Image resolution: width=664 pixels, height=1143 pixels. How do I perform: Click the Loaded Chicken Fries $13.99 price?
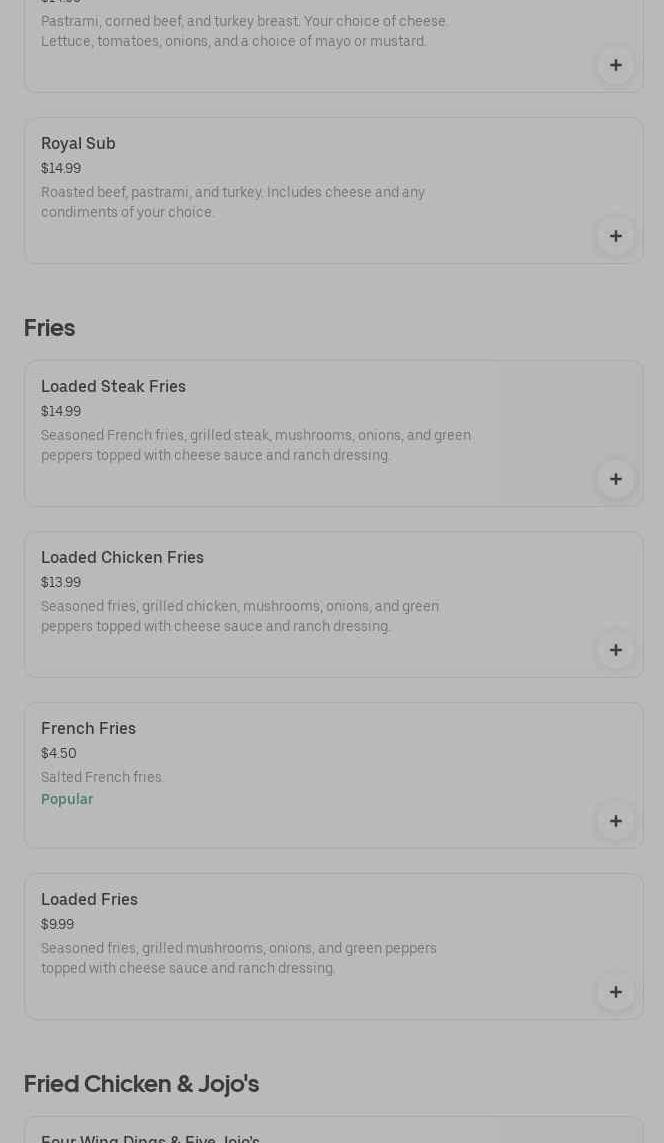click(x=61, y=582)
